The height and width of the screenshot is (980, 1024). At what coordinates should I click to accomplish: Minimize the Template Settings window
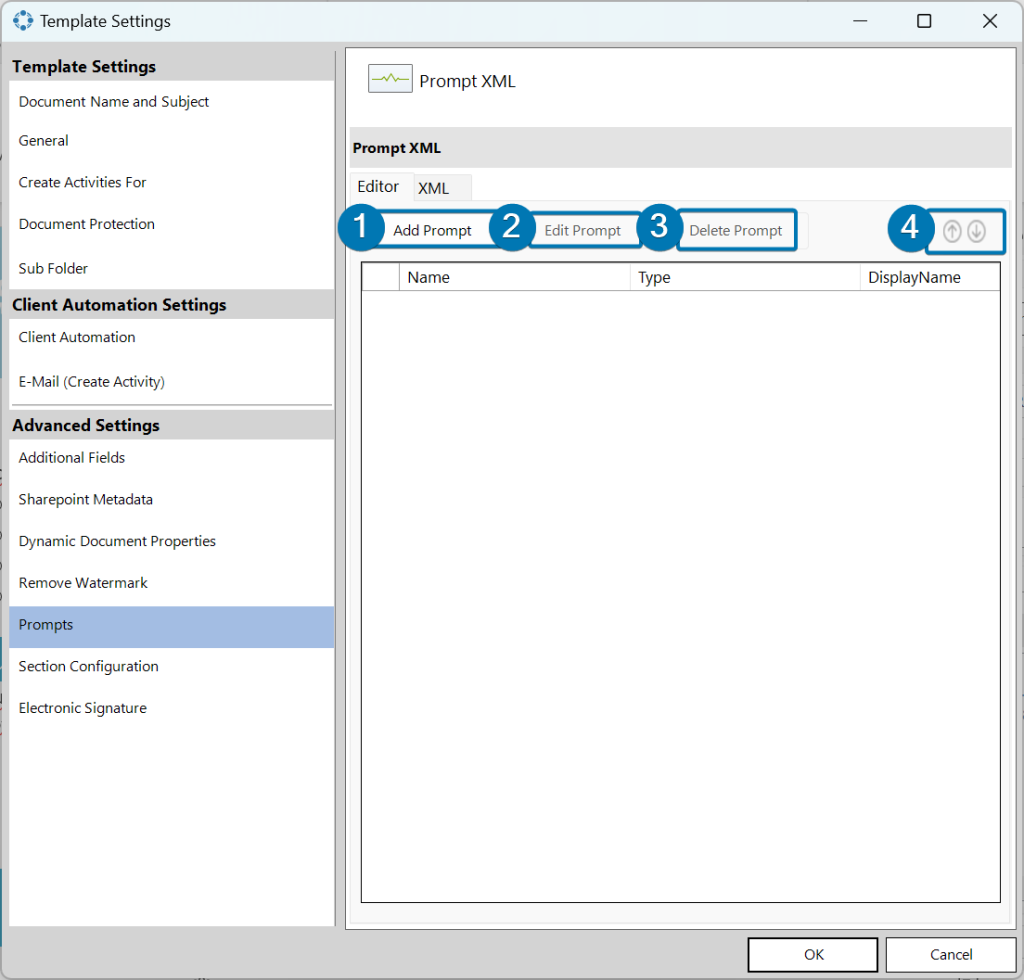click(860, 21)
